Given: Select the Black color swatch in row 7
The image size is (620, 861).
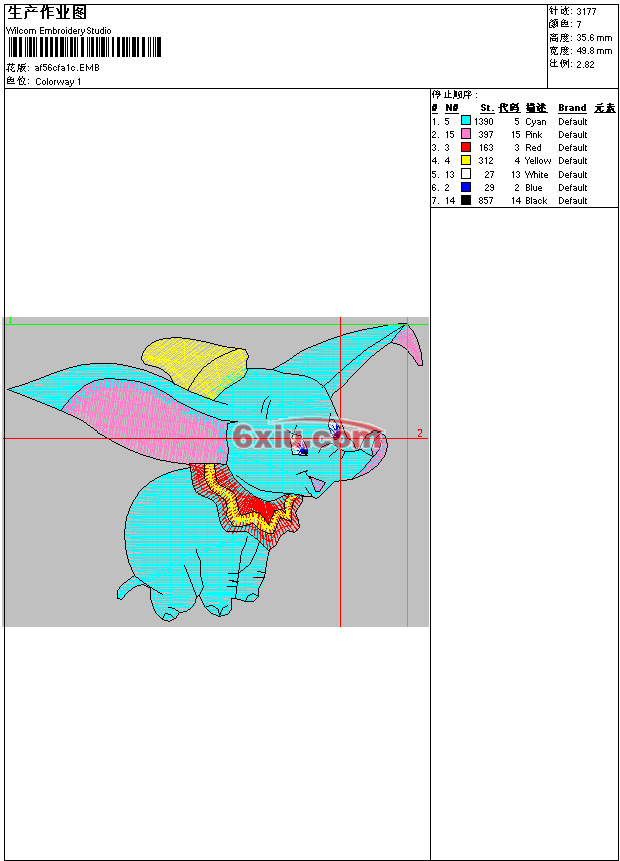Looking at the screenshot, I should (x=466, y=200).
